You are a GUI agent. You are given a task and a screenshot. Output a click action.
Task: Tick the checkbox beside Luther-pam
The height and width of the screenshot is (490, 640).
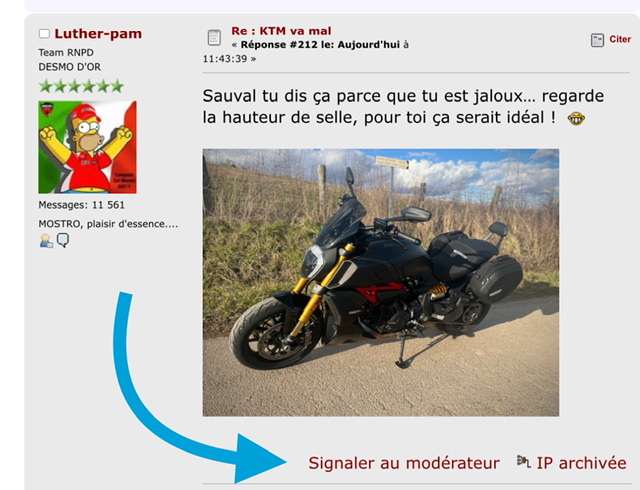(x=44, y=33)
